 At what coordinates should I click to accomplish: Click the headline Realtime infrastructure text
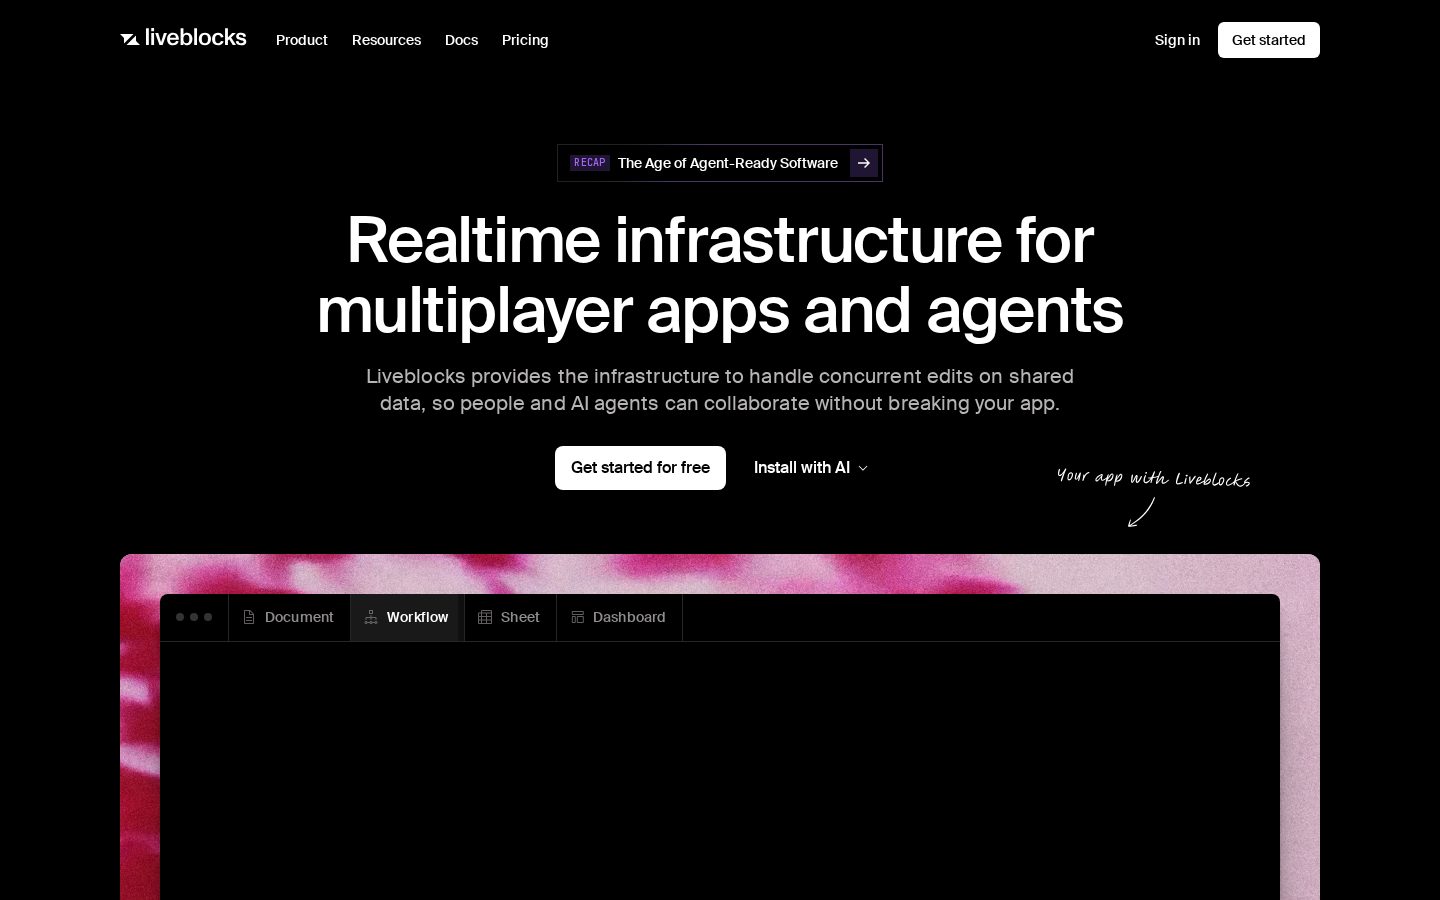click(x=720, y=275)
